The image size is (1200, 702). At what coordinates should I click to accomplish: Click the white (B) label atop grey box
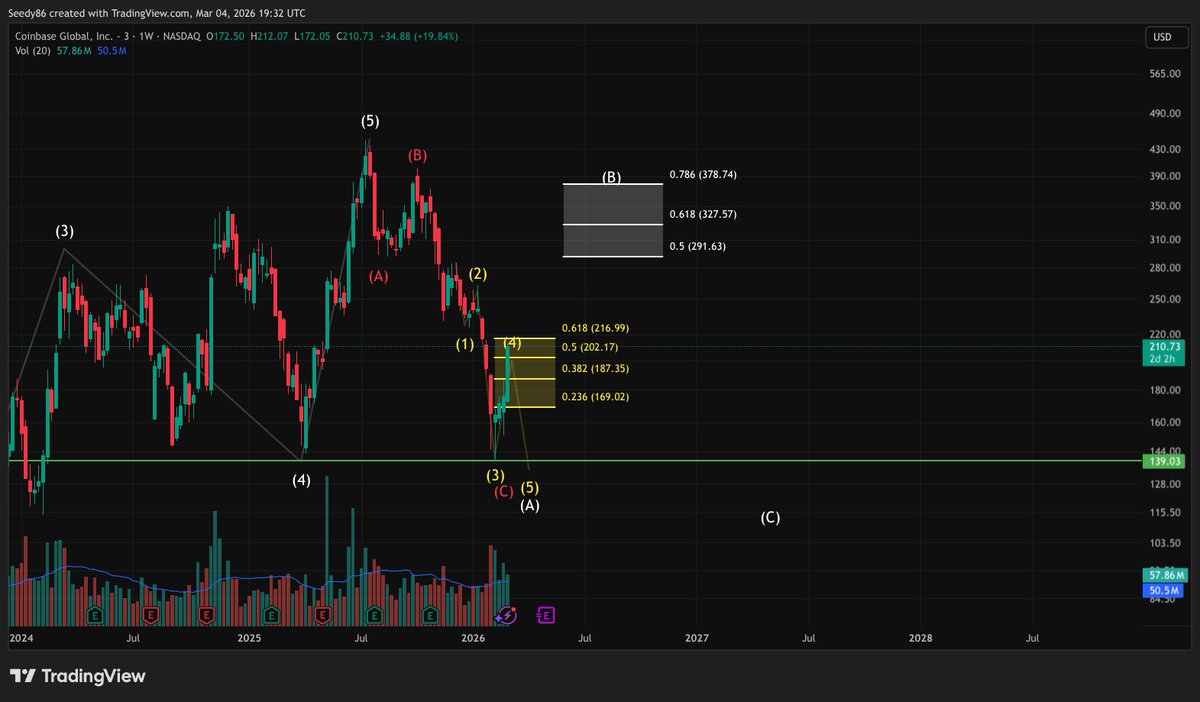[x=611, y=177]
